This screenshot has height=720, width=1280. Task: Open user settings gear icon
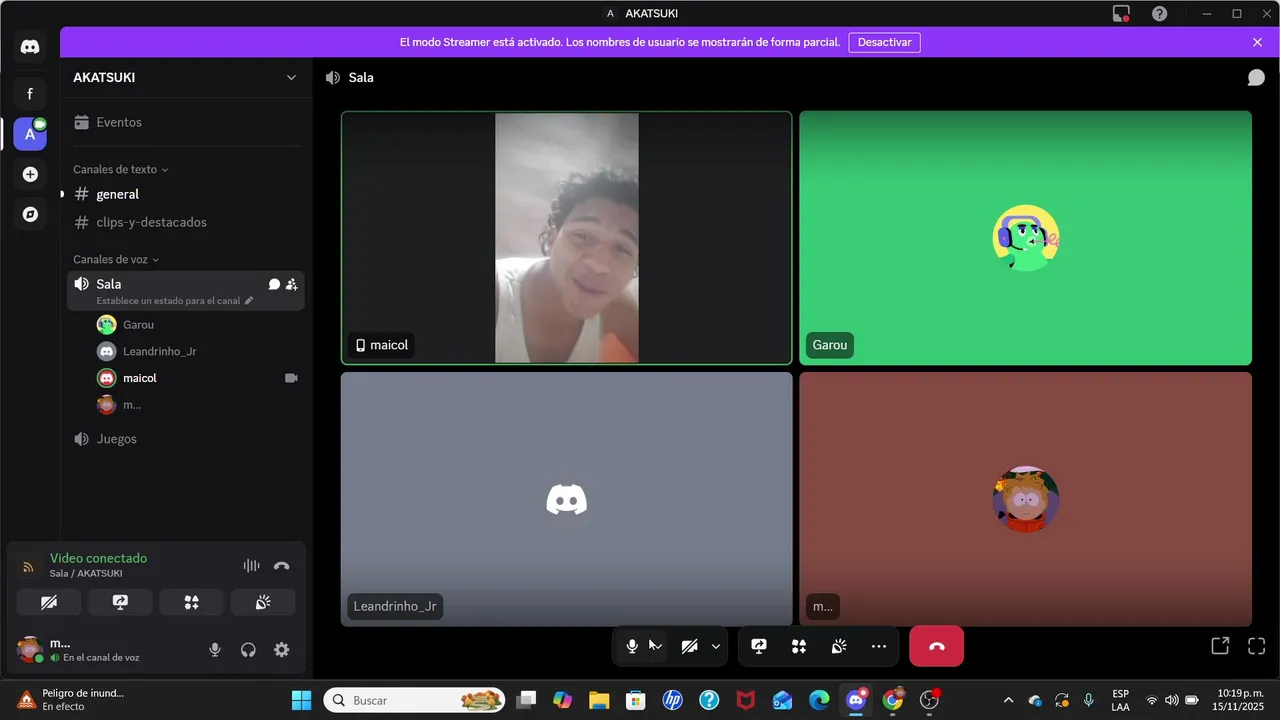(x=282, y=650)
